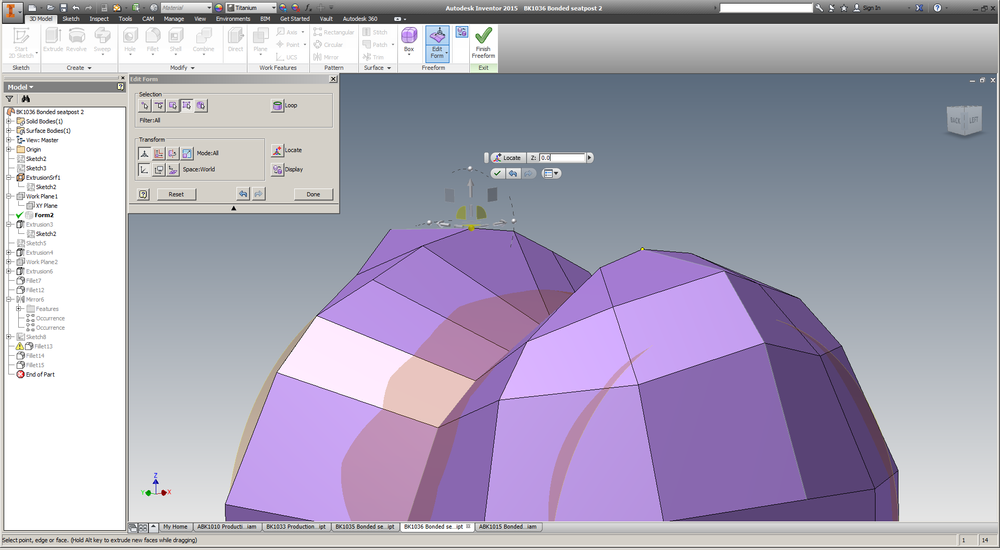Collapse the ExtrusionSrf1 node
This screenshot has width=1000, height=550.
tap(9, 177)
